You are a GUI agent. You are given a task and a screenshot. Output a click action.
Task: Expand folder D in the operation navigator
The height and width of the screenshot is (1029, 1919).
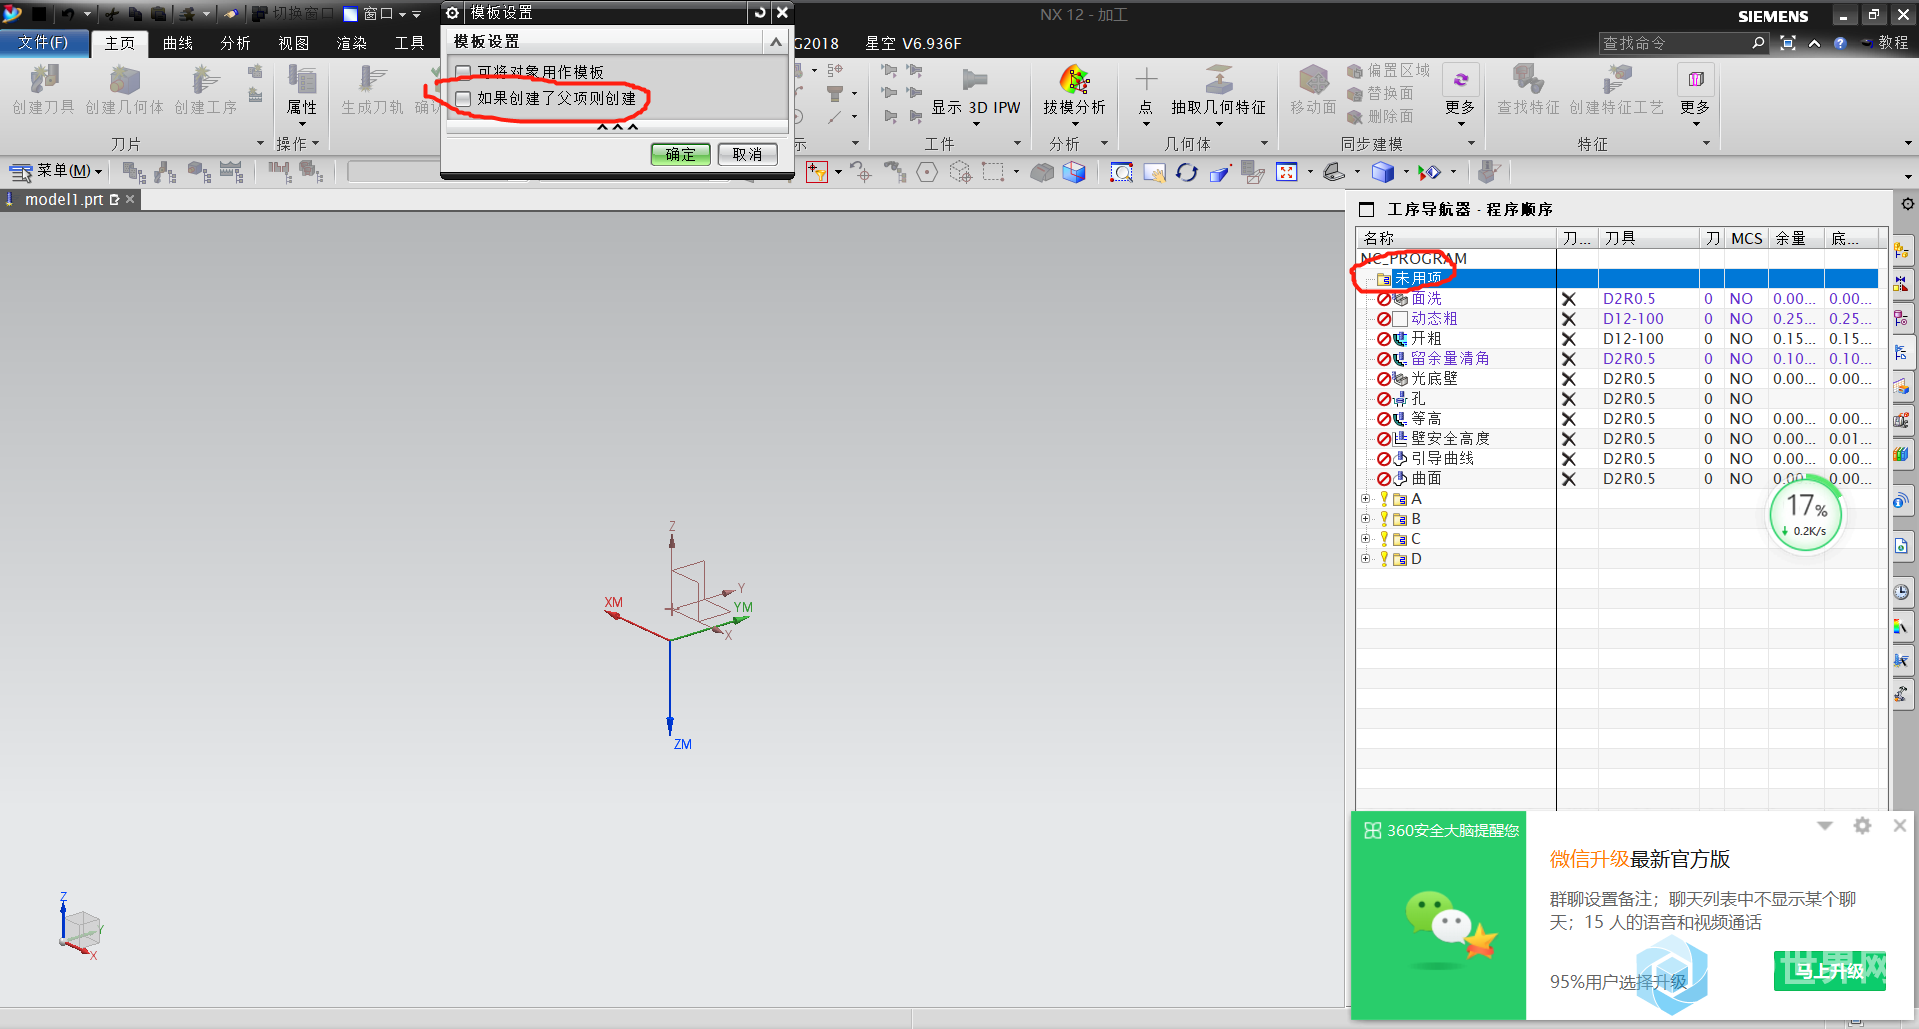tap(1365, 558)
